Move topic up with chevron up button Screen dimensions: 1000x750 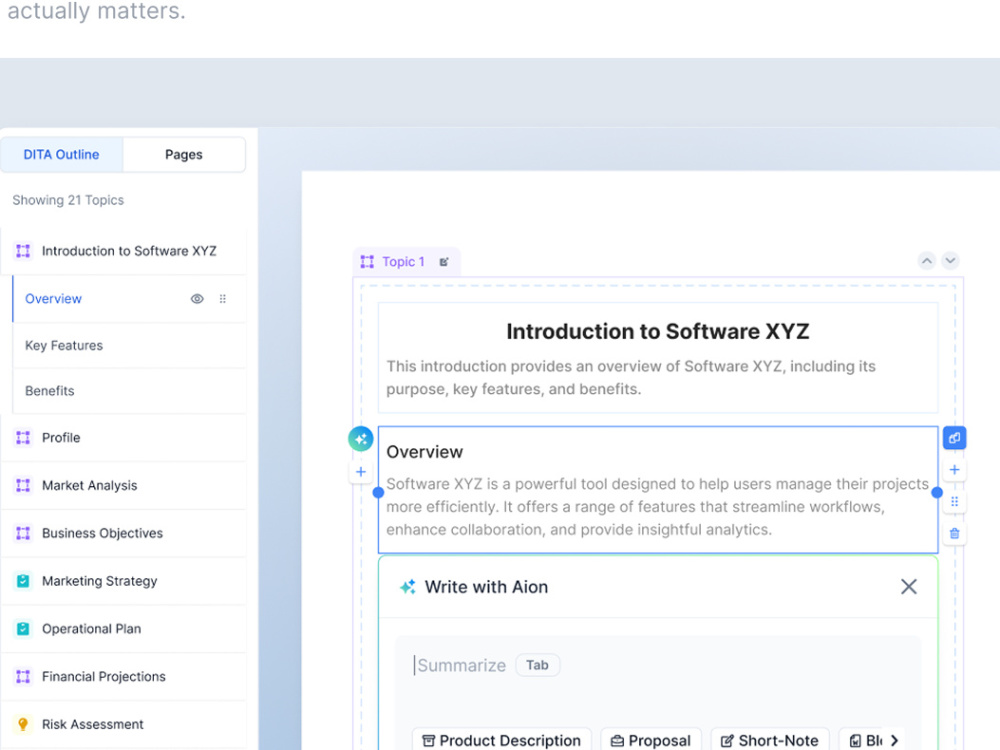[x=927, y=260]
